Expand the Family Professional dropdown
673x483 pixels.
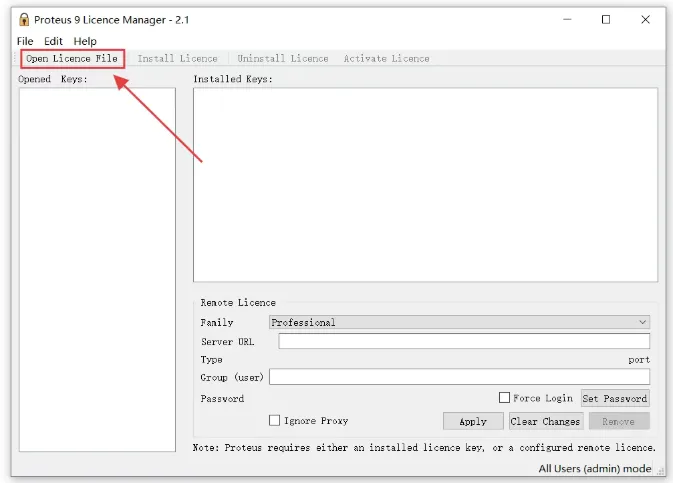tap(459, 322)
